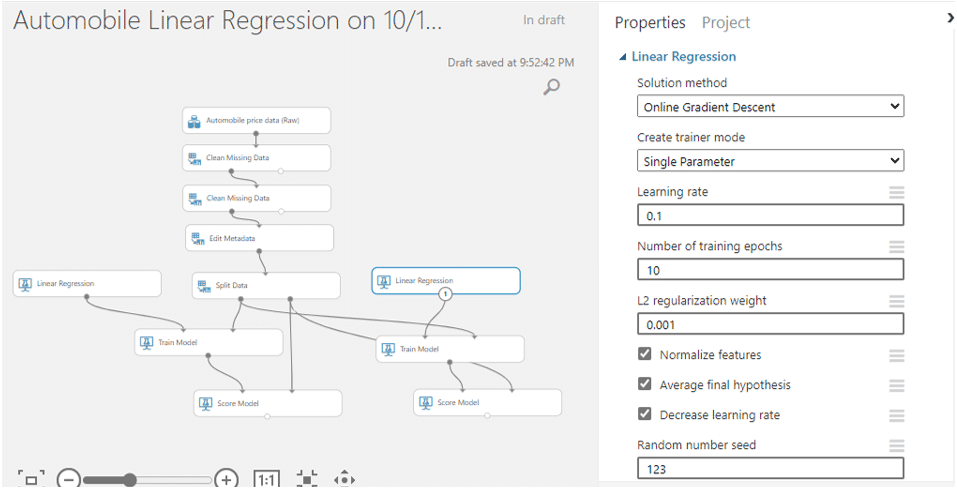Viewport: 957px width, 491px height.
Task: Select the Split Data module
Action: pyautogui.click(x=265, y=286)
